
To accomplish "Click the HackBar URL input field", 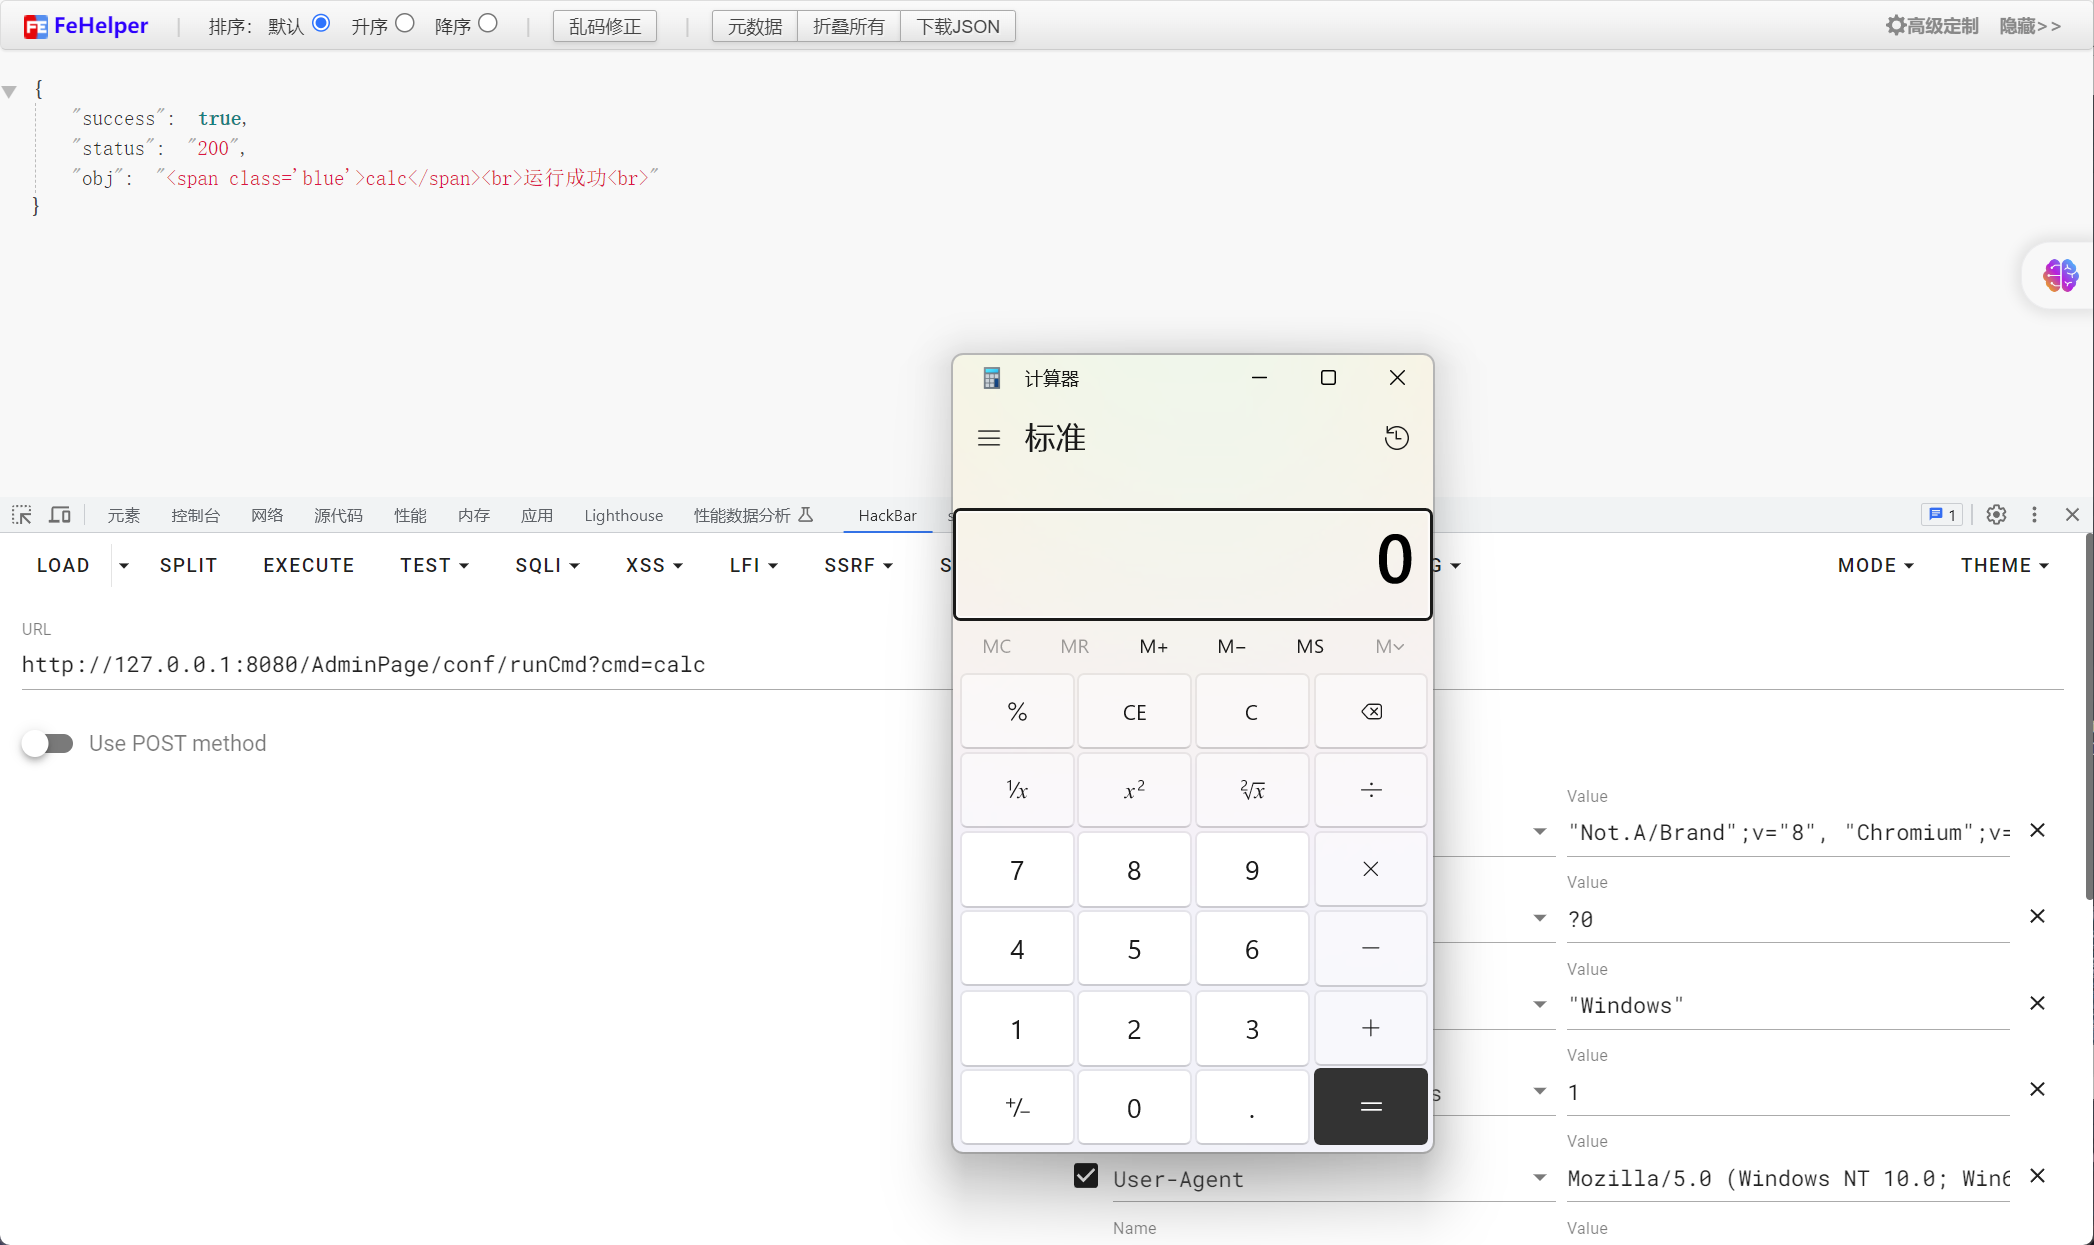I will click(480, 665).
